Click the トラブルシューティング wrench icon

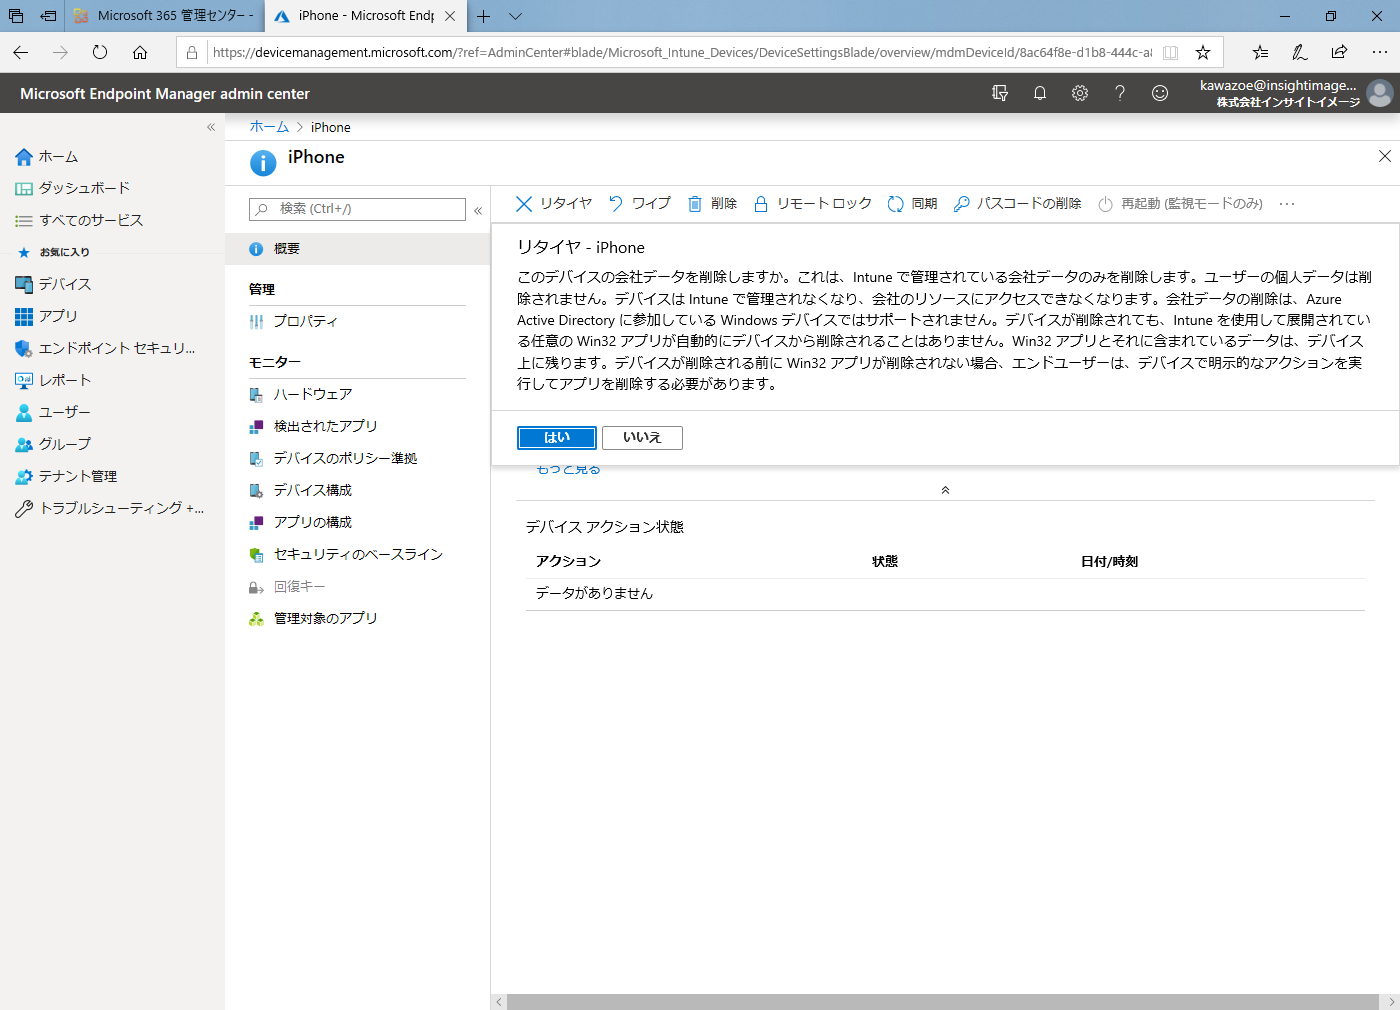(x=24, y=509)
